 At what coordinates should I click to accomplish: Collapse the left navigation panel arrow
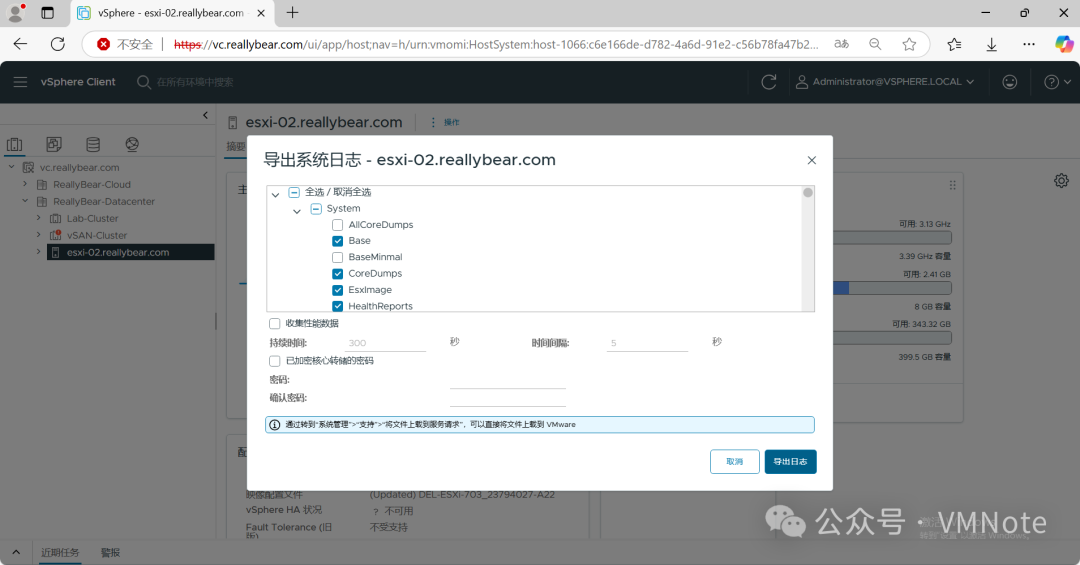tap(205, 115)
